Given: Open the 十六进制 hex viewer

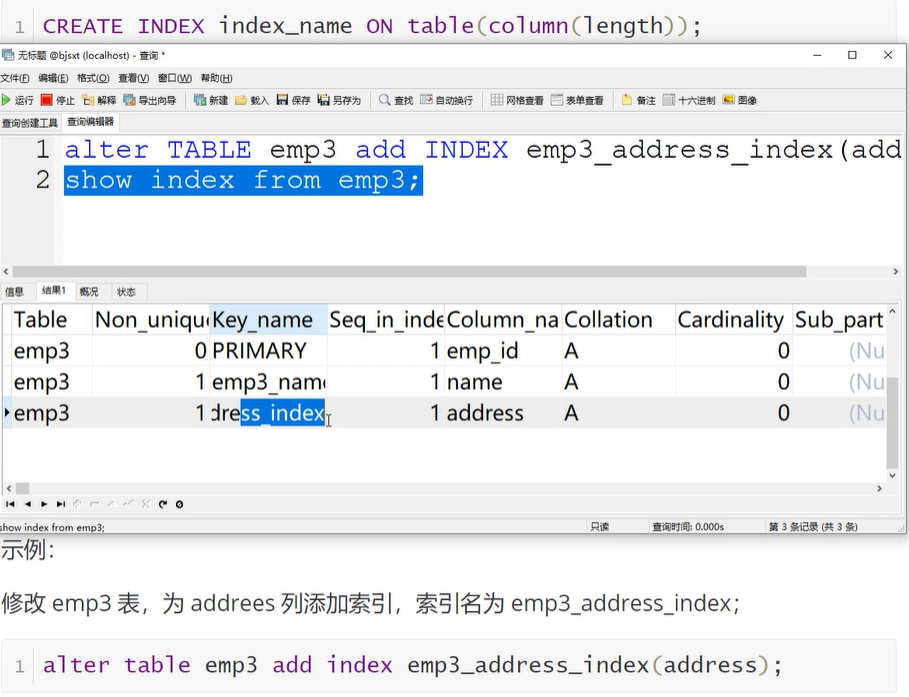Looking at the screenshot, I should click(x=689, y=100).
